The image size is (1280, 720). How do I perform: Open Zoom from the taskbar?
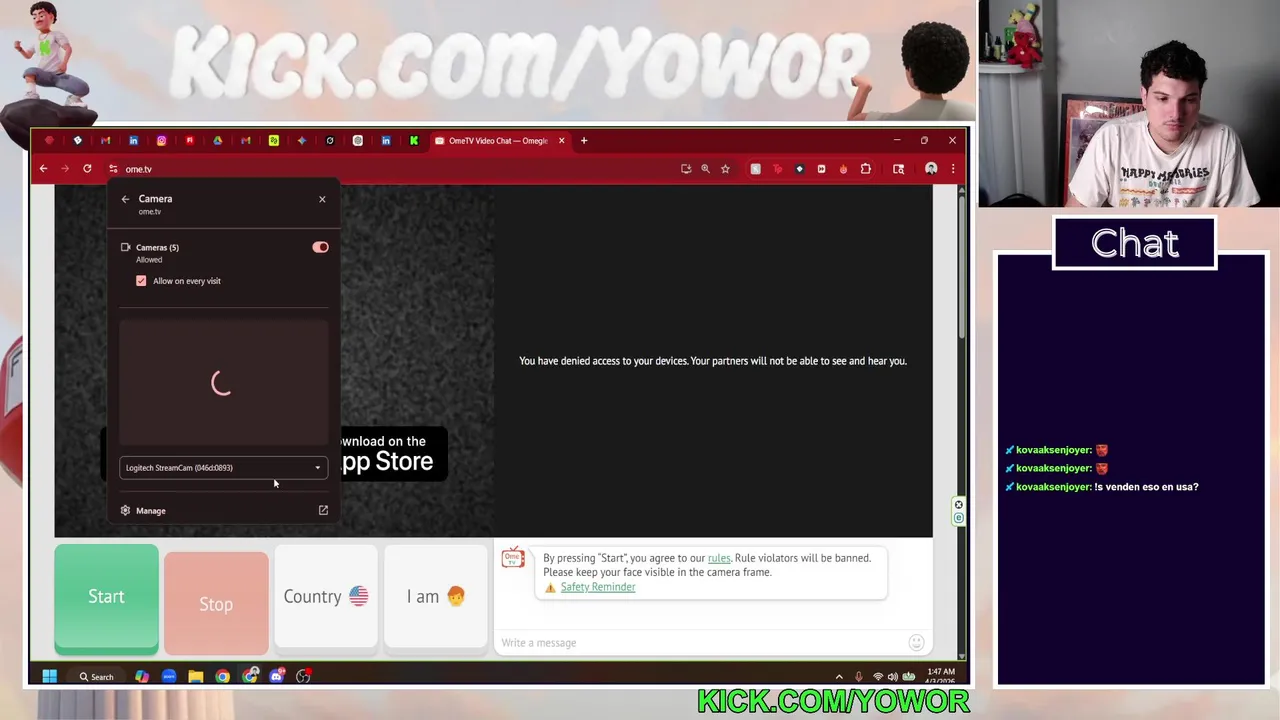169,677
